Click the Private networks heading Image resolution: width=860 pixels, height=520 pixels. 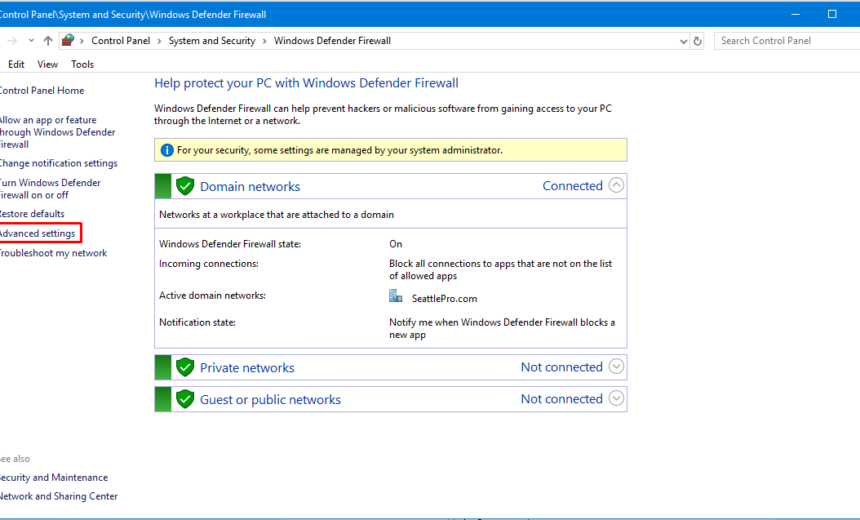point(247,368)
